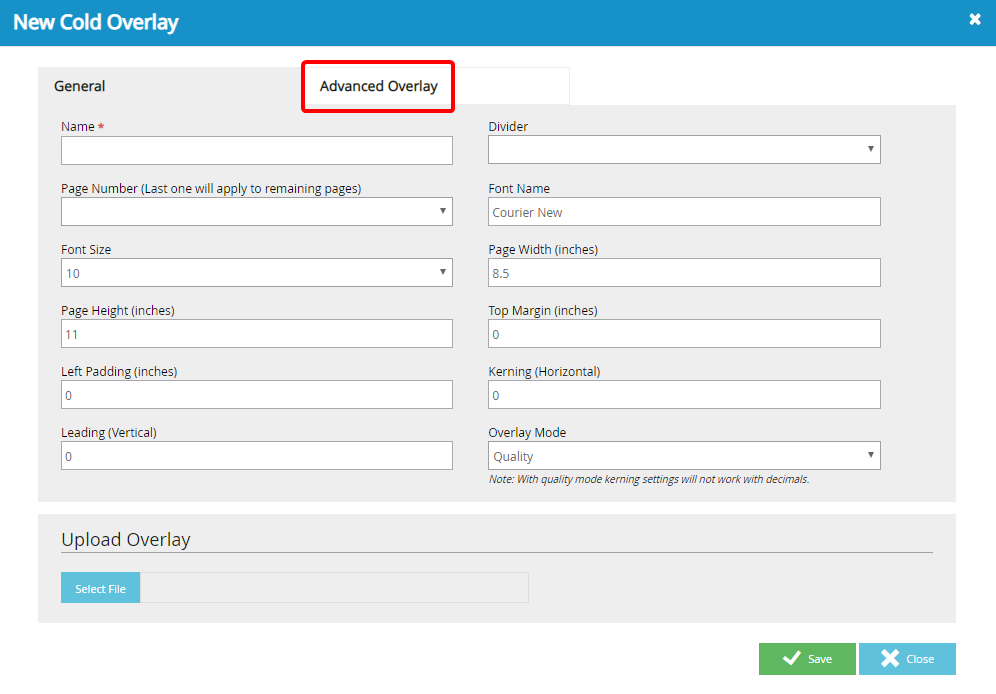Open the Overlay Mode dropdown
Screen dimensions: 996x694
click(x=684, y=456)
